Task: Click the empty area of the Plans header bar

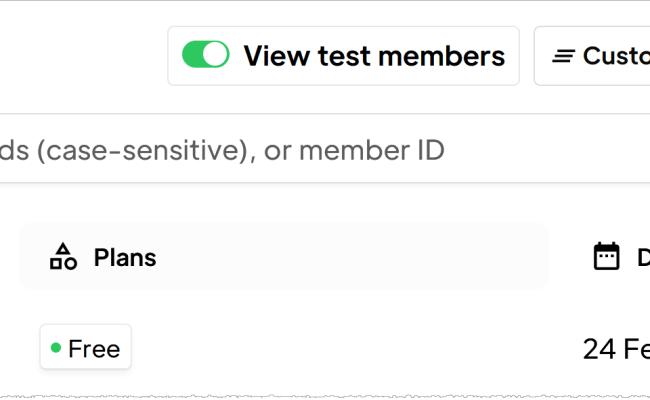Action: click(x=350, y=257)
